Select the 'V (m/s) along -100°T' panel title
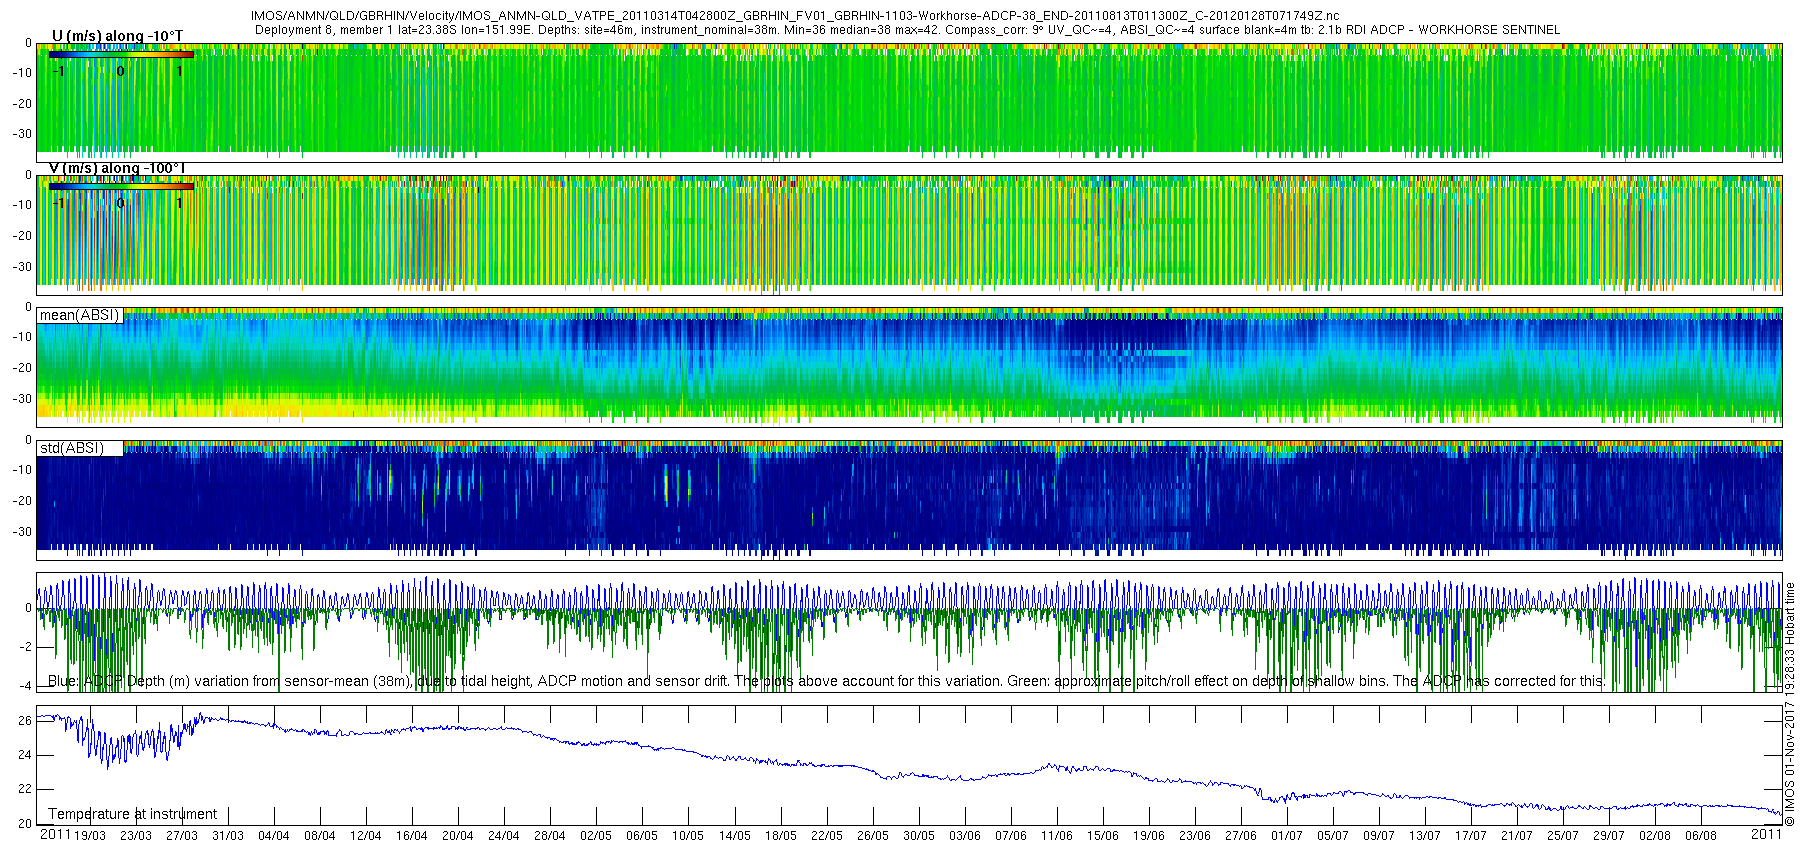 pyautogui.click(x=117, y=168)
